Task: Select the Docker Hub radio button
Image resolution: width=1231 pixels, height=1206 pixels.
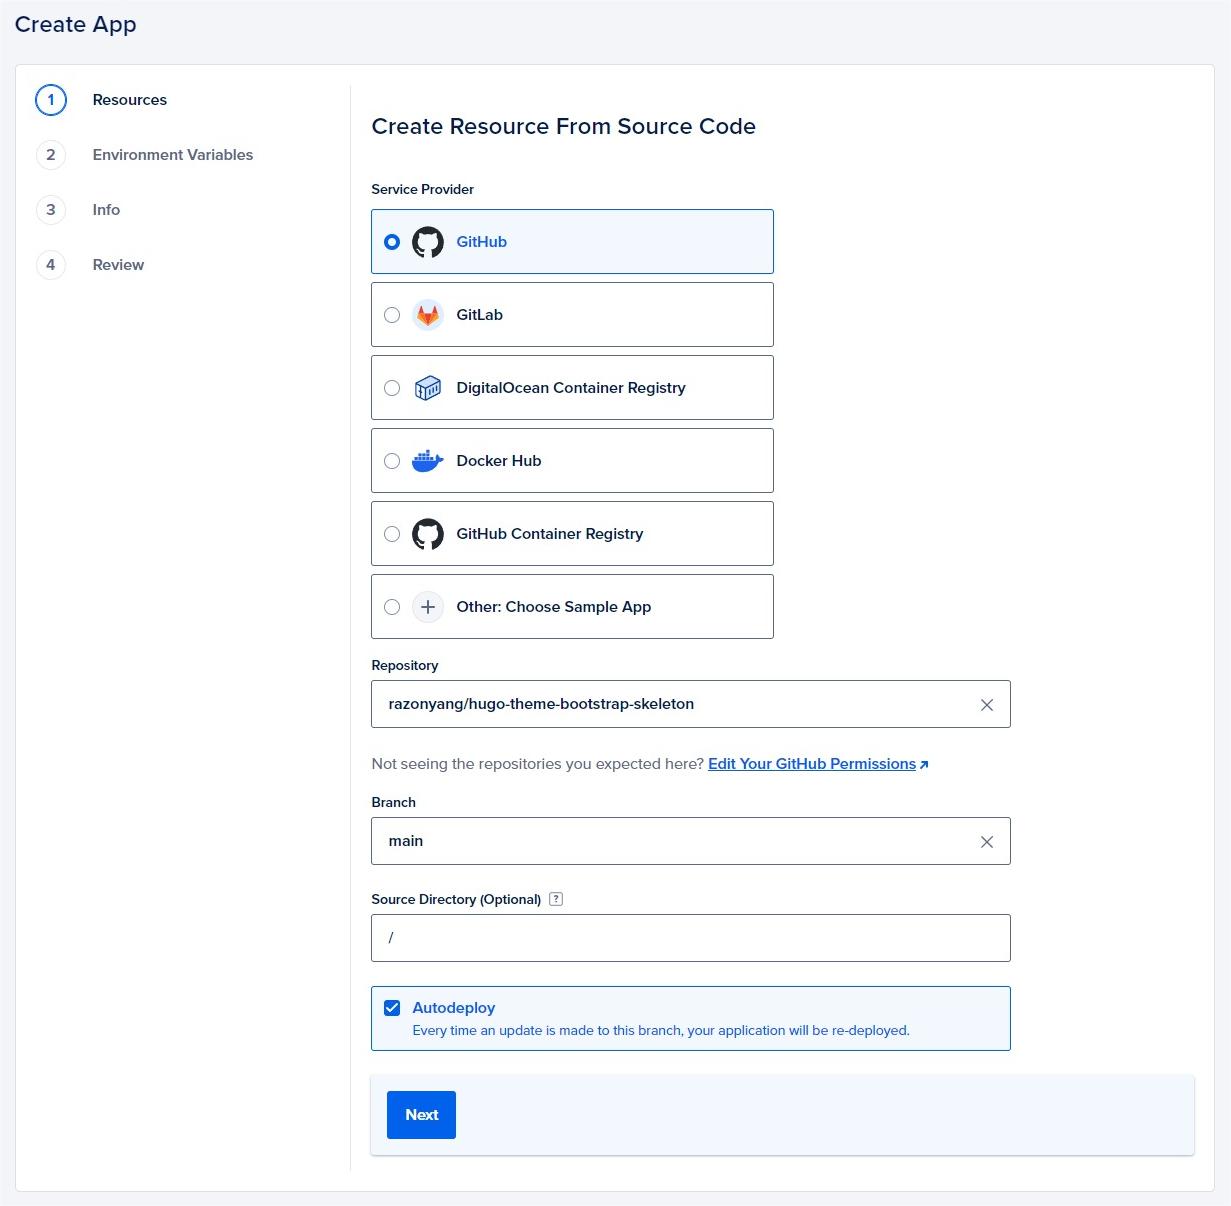Action: pyautogui.click(x=392, y=460)
